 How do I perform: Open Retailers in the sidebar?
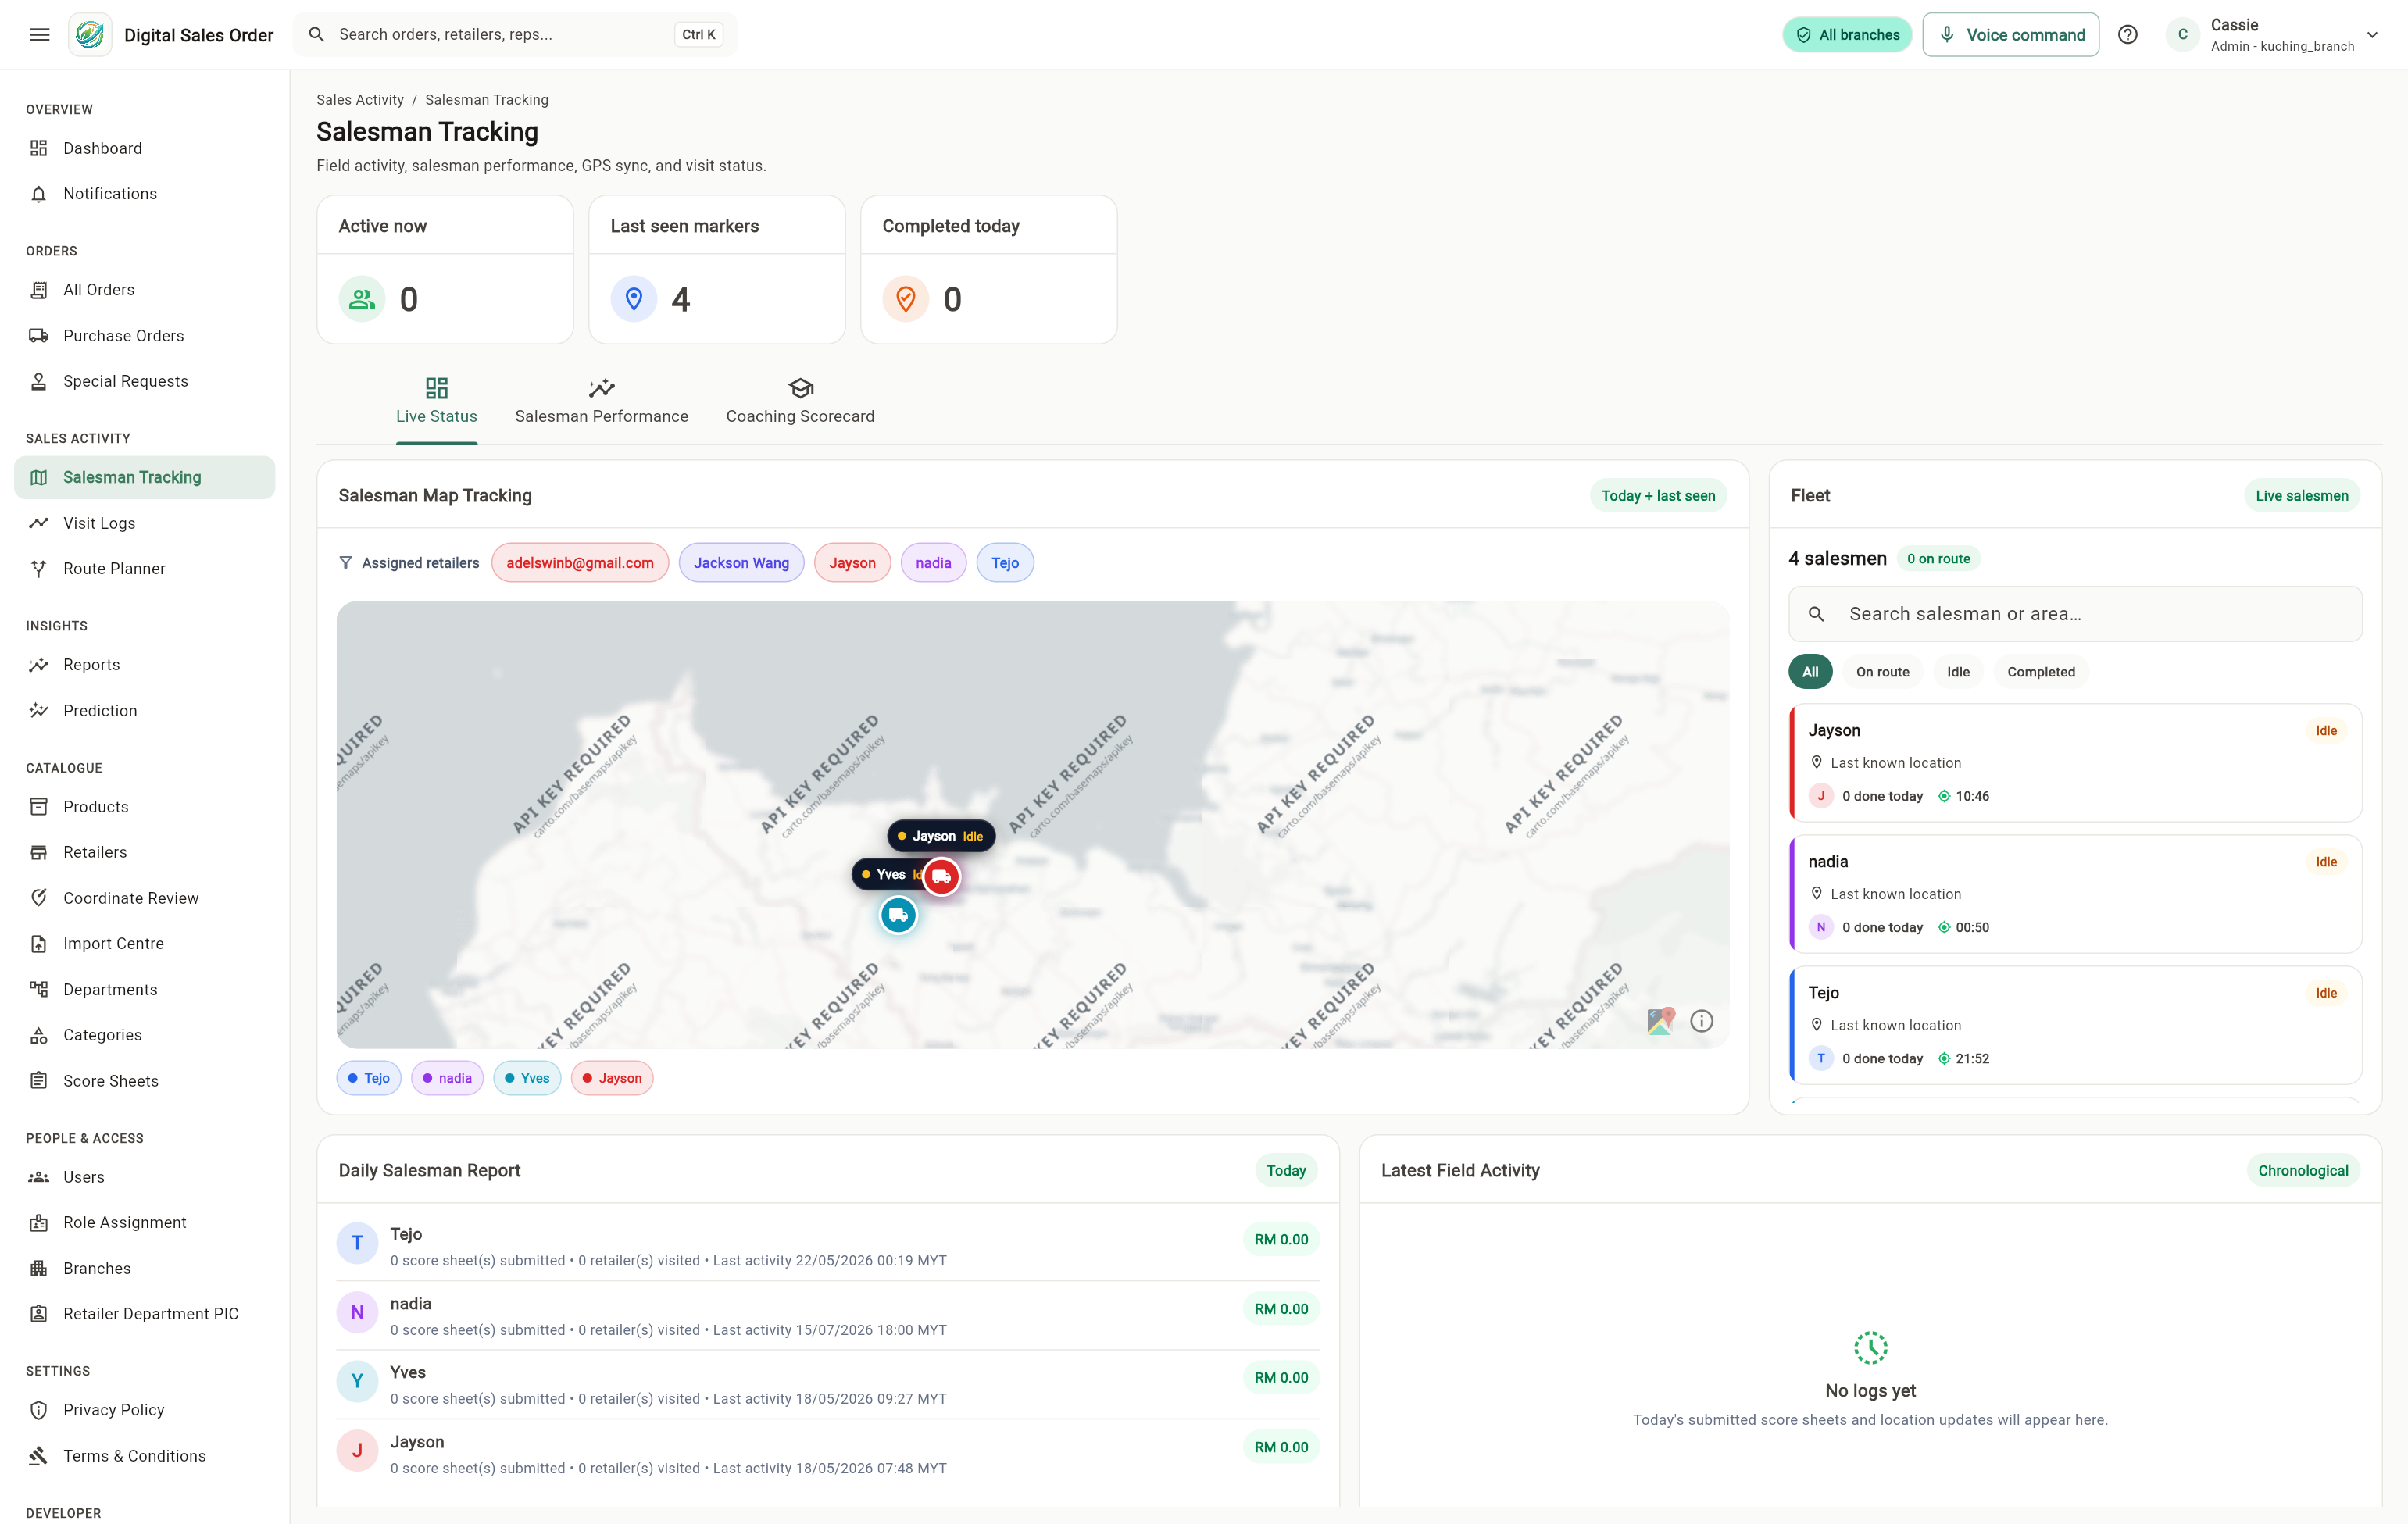pos(145,852)
